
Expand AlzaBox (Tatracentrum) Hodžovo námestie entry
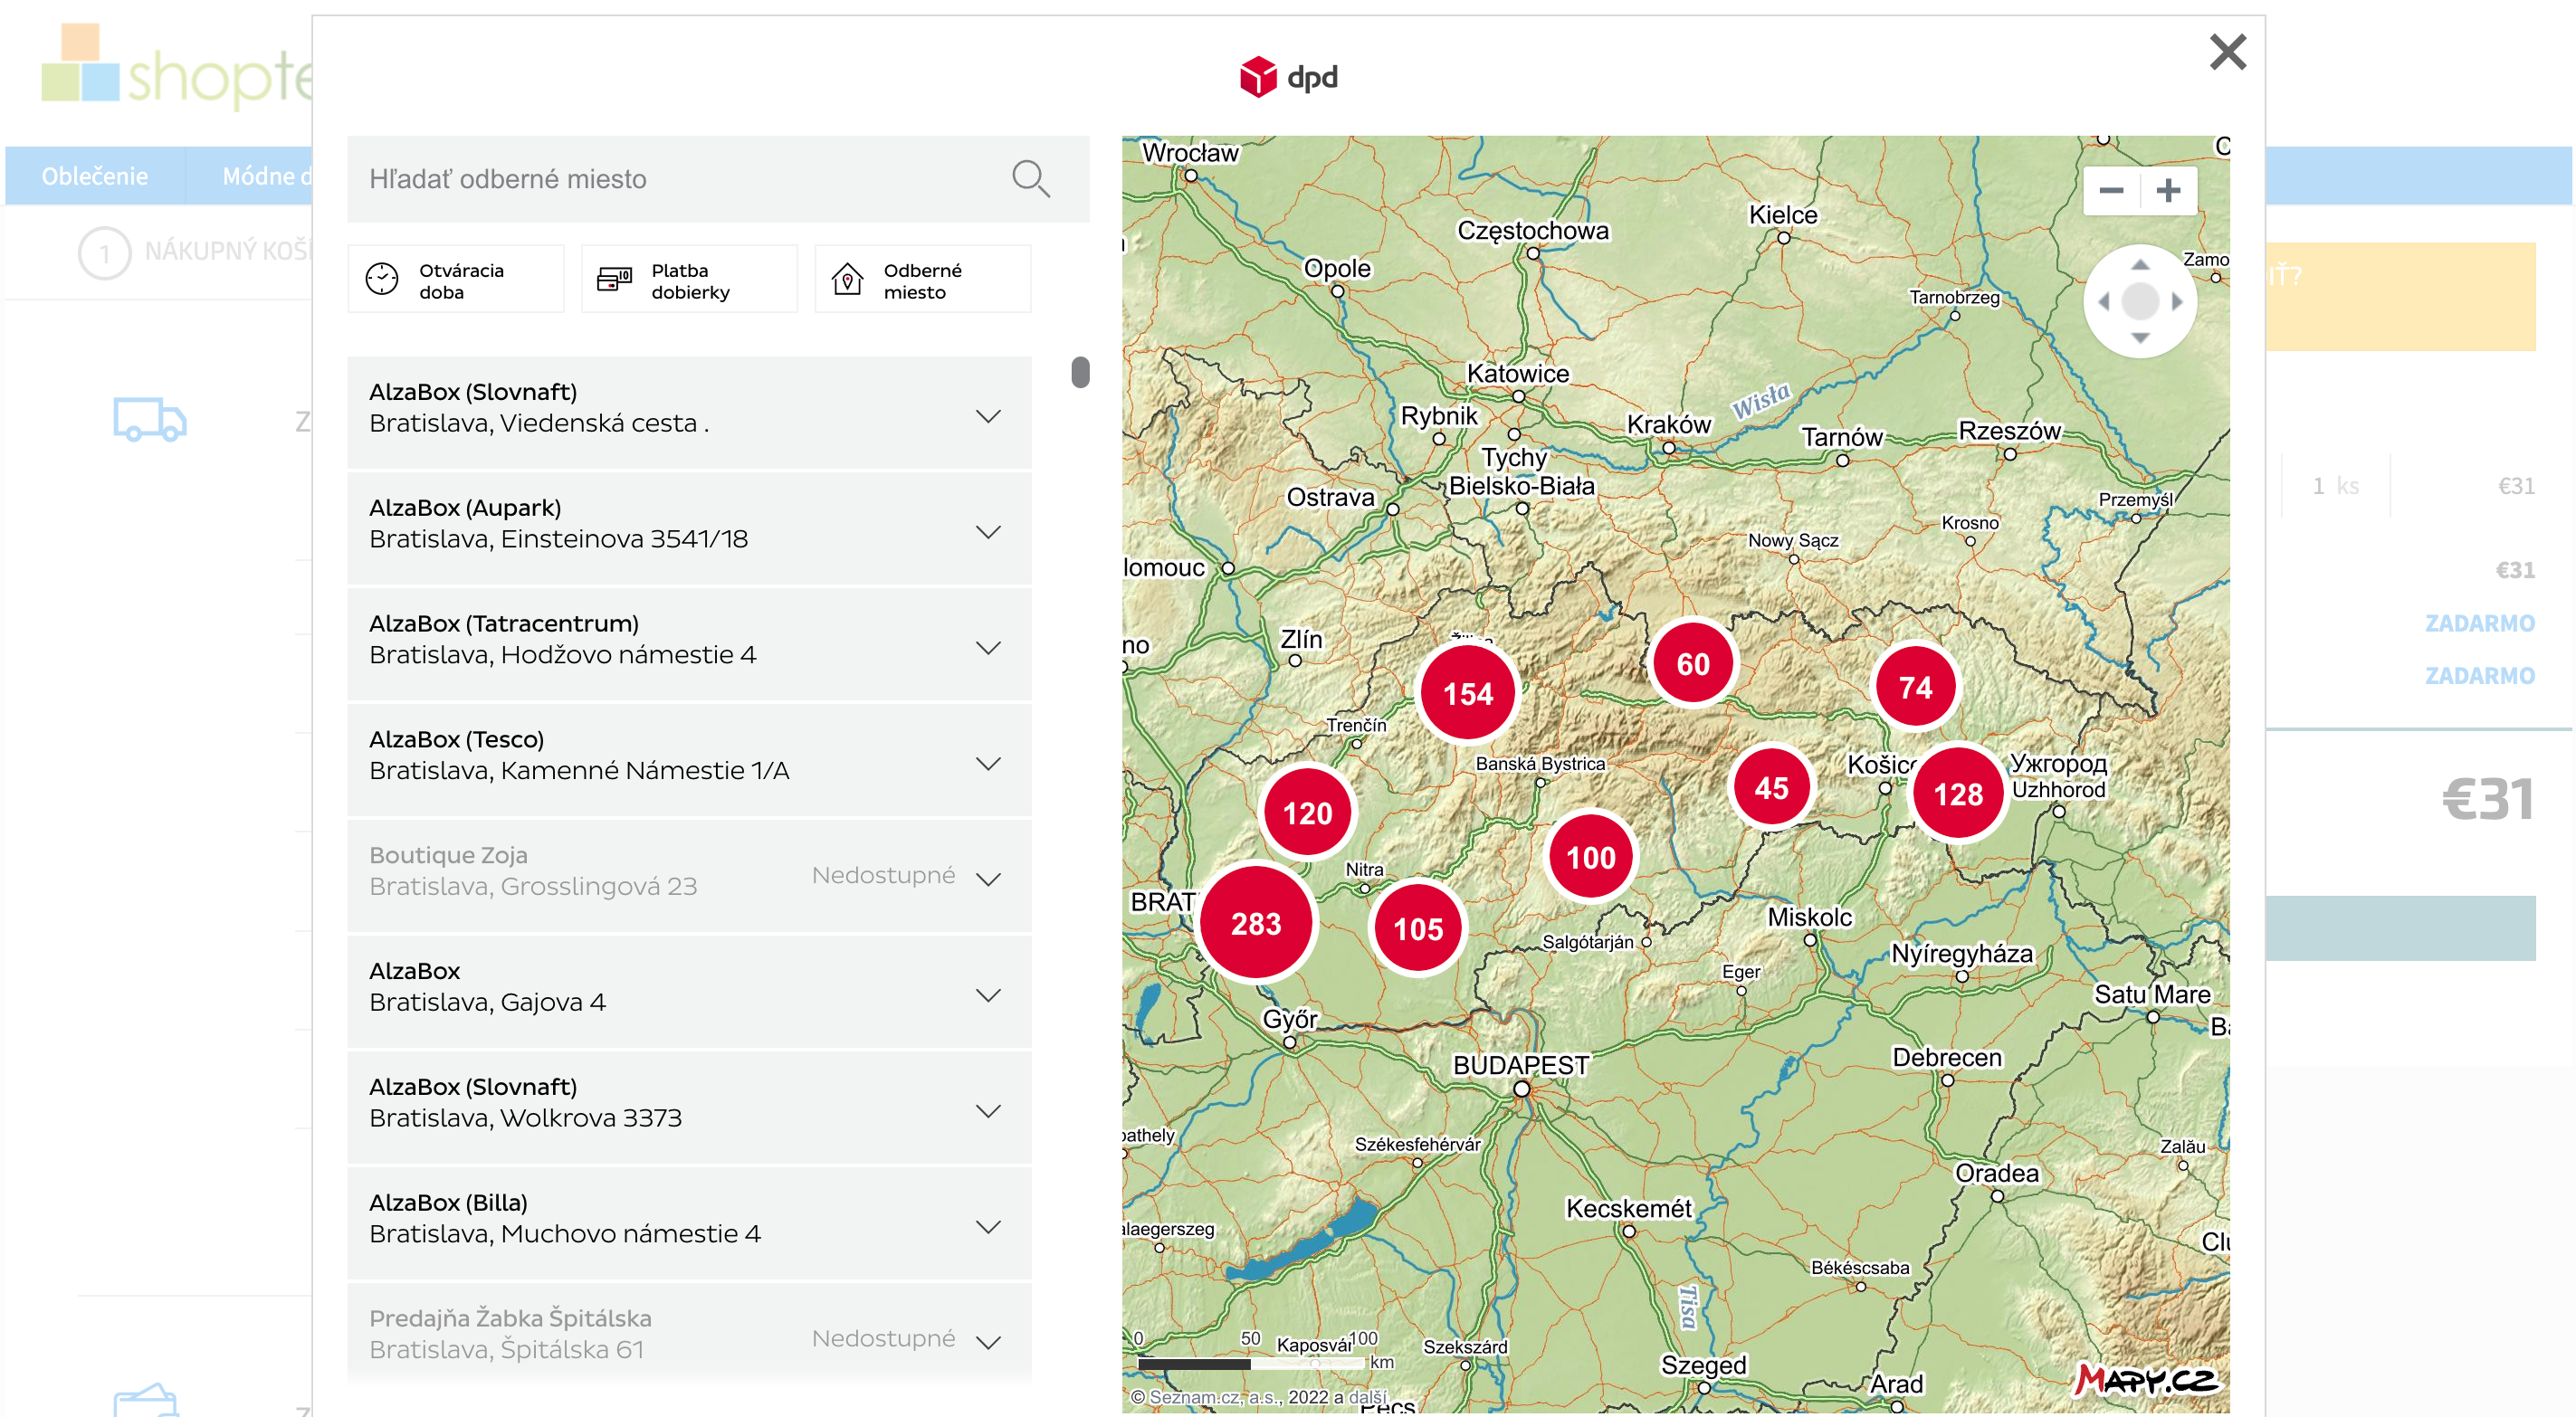(x=988, y=648)
